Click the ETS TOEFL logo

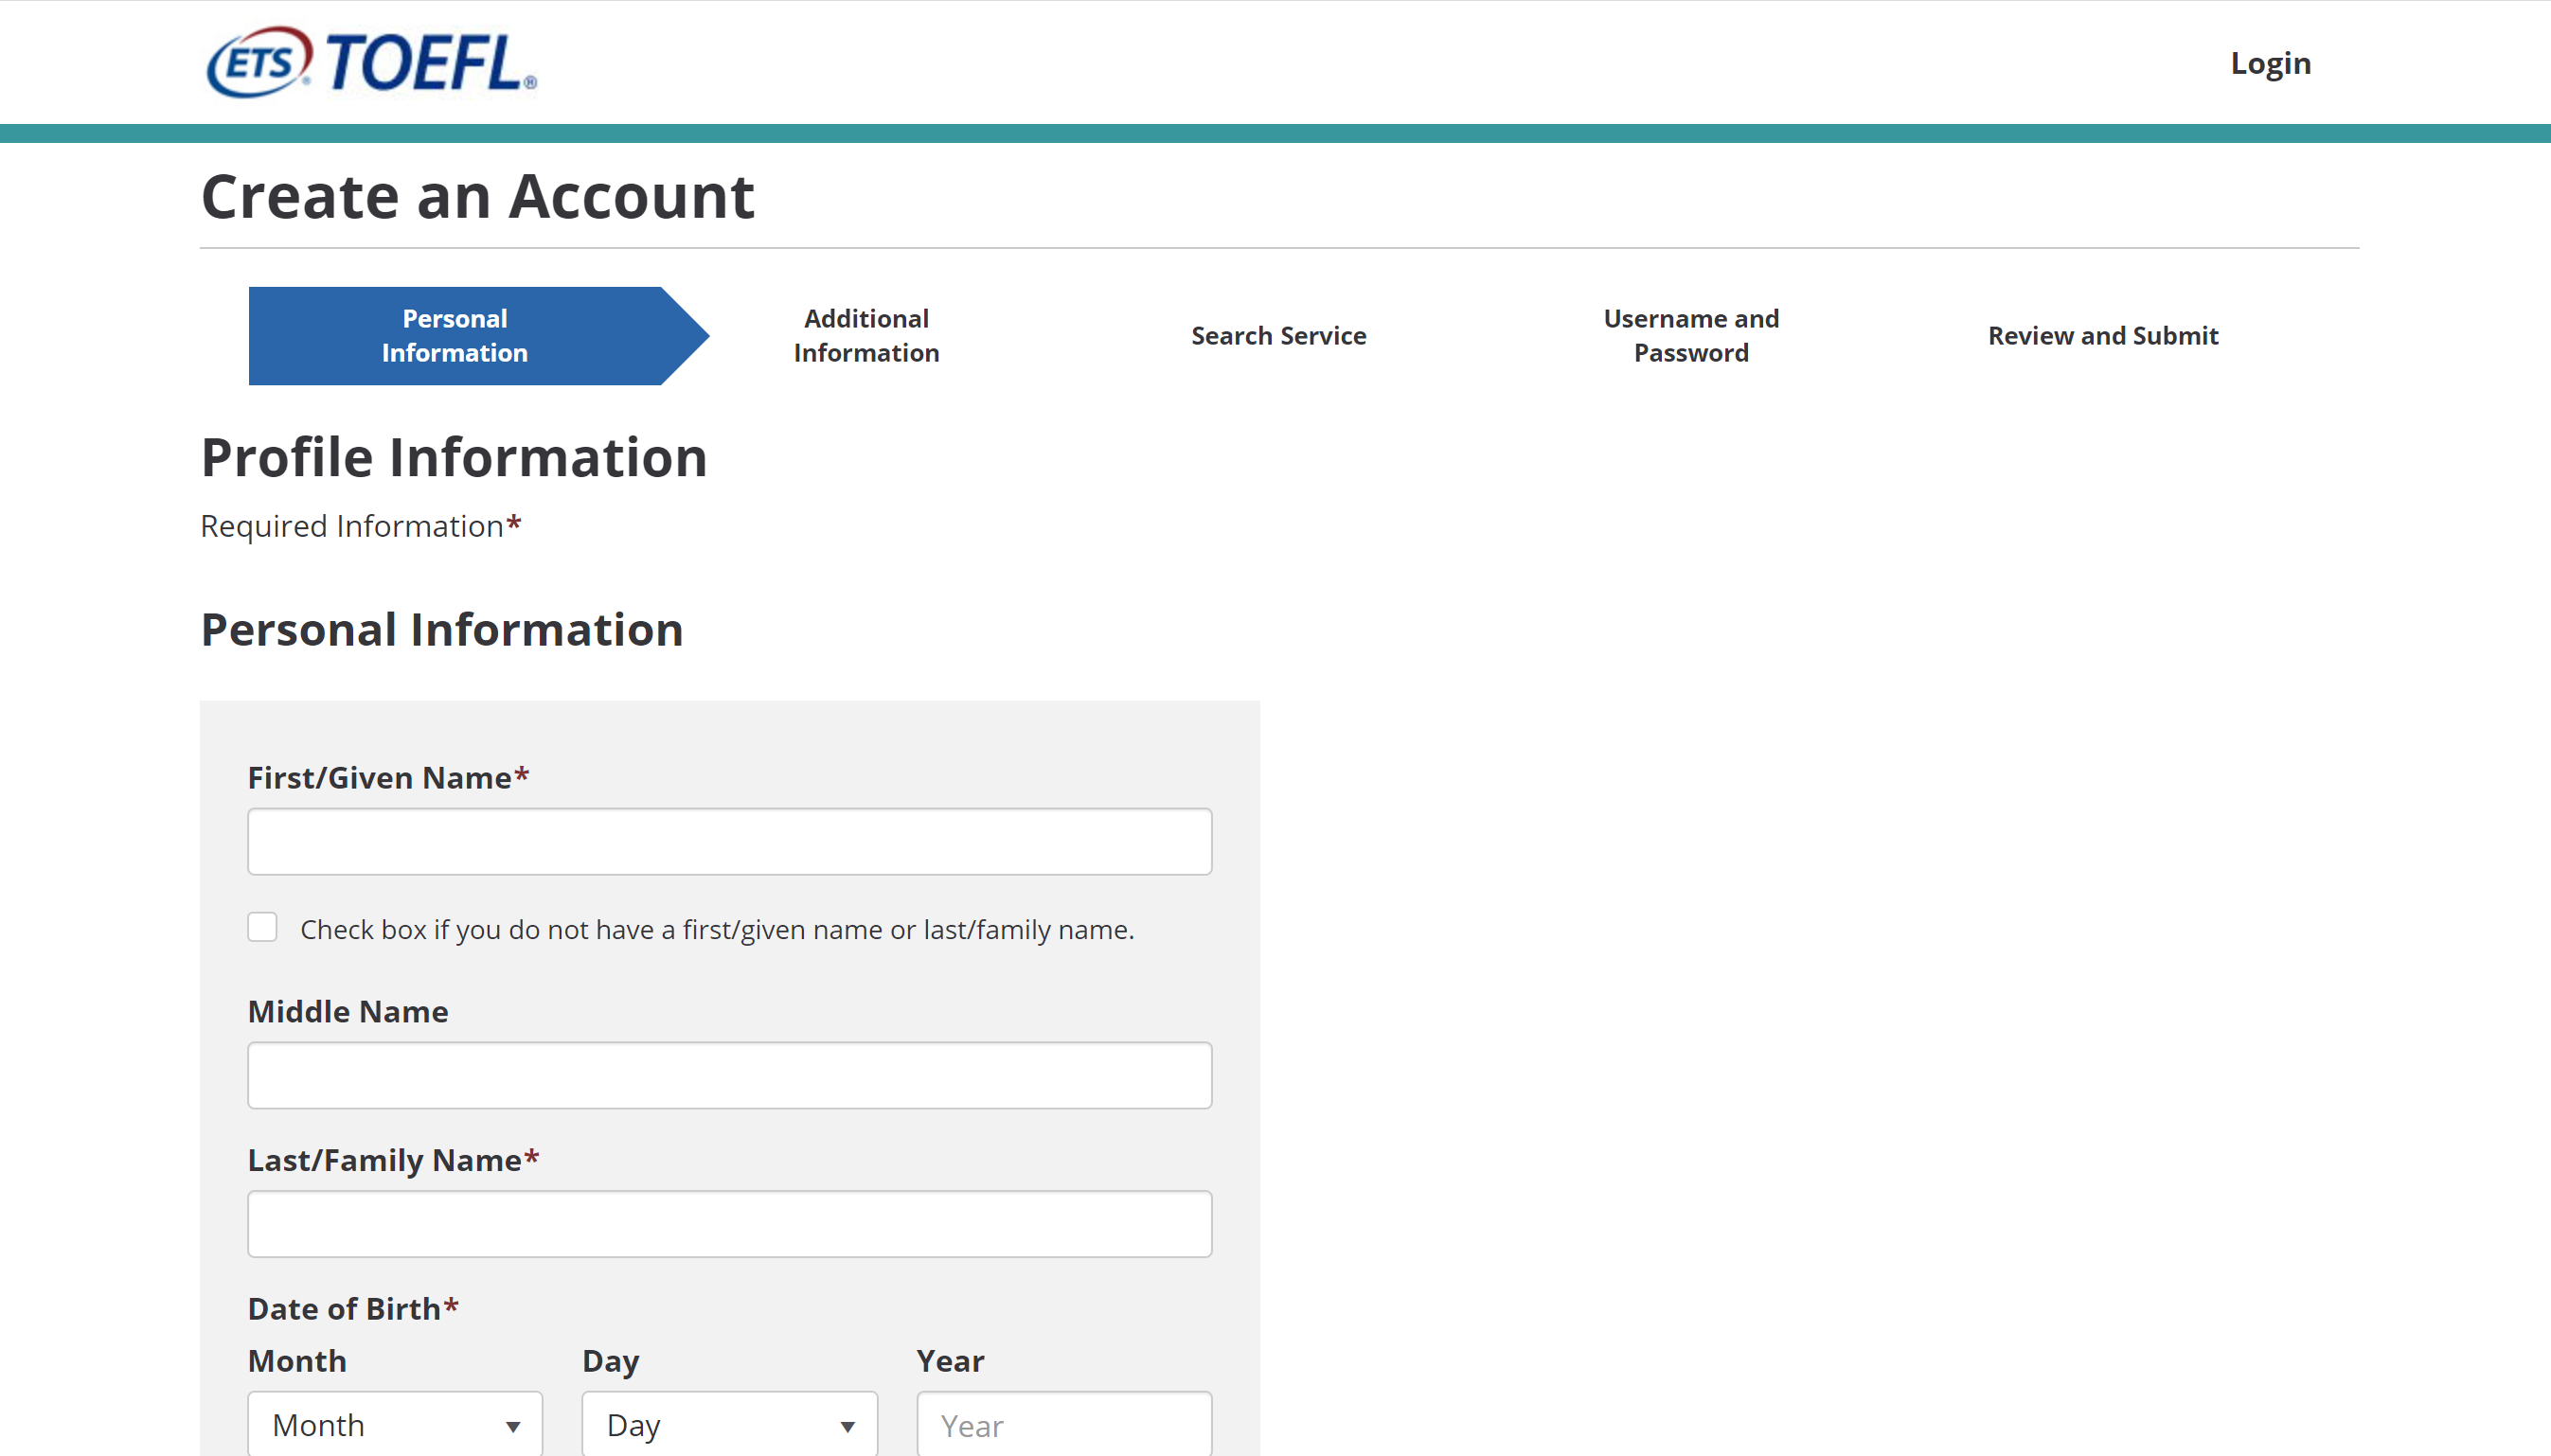pos(371,63)
